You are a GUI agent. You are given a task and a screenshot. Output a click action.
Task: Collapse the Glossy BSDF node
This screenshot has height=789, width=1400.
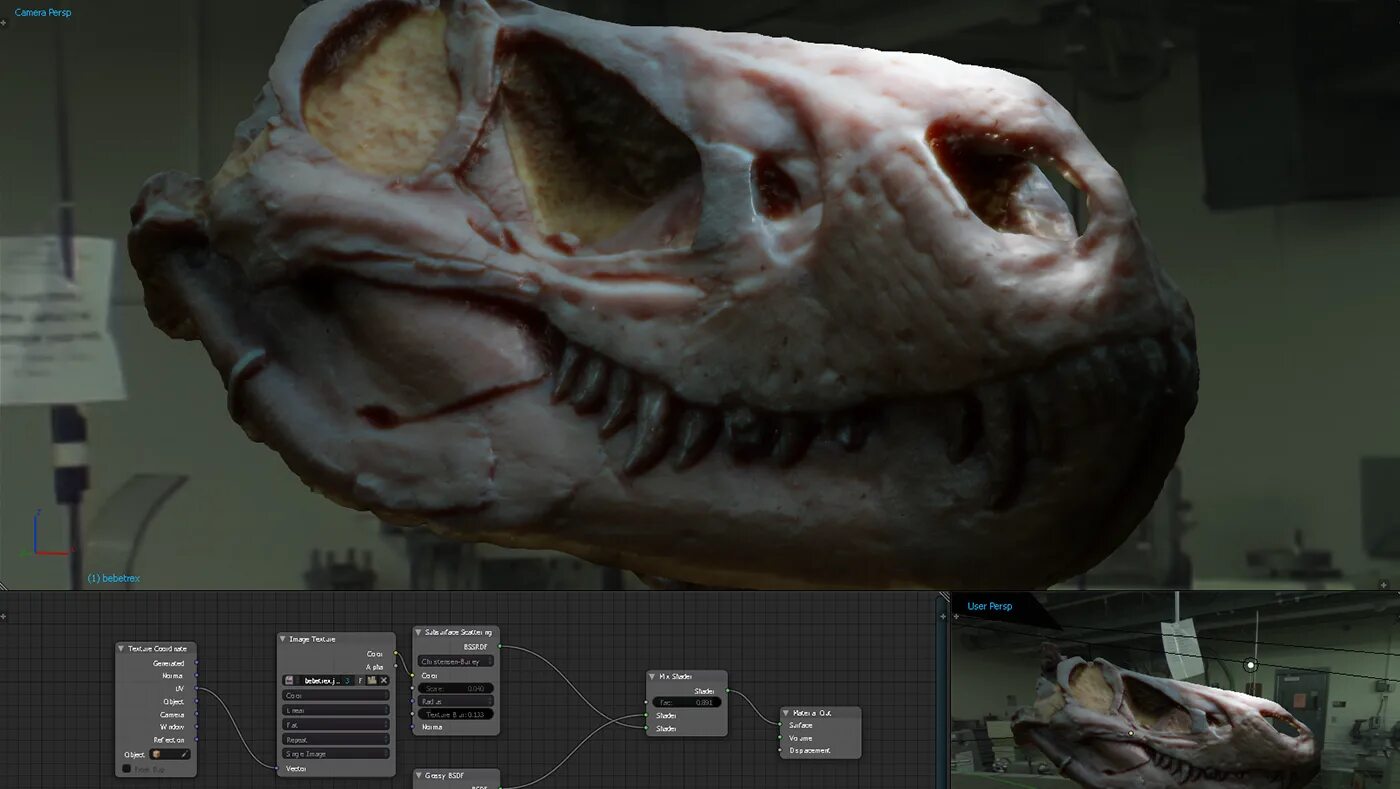coord(419,775)
